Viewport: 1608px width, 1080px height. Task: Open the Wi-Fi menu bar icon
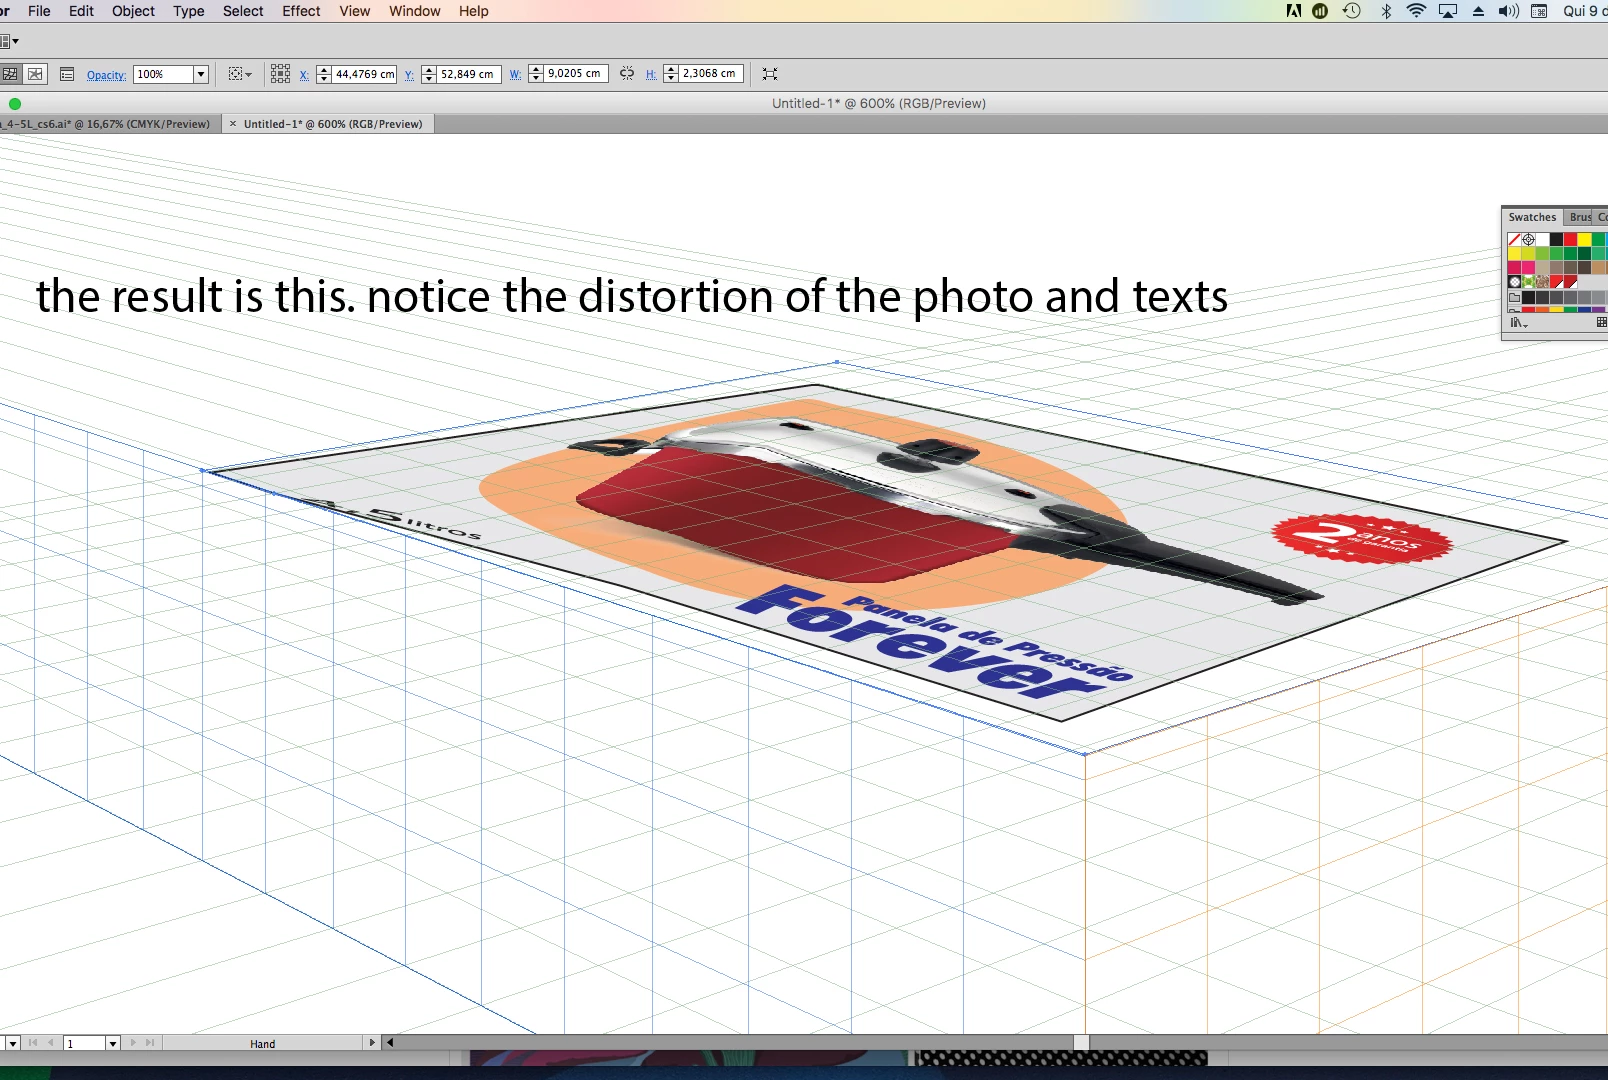pyautogui.click(x=1415, y=11)
